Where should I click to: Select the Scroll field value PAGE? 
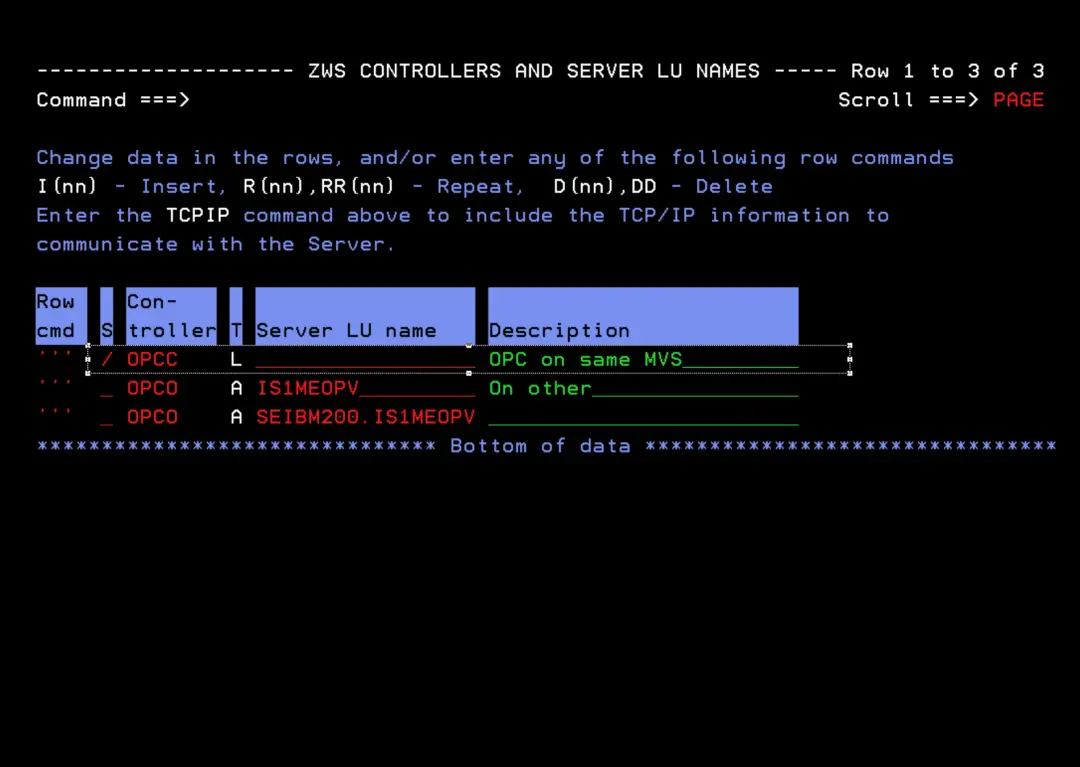1018,100
